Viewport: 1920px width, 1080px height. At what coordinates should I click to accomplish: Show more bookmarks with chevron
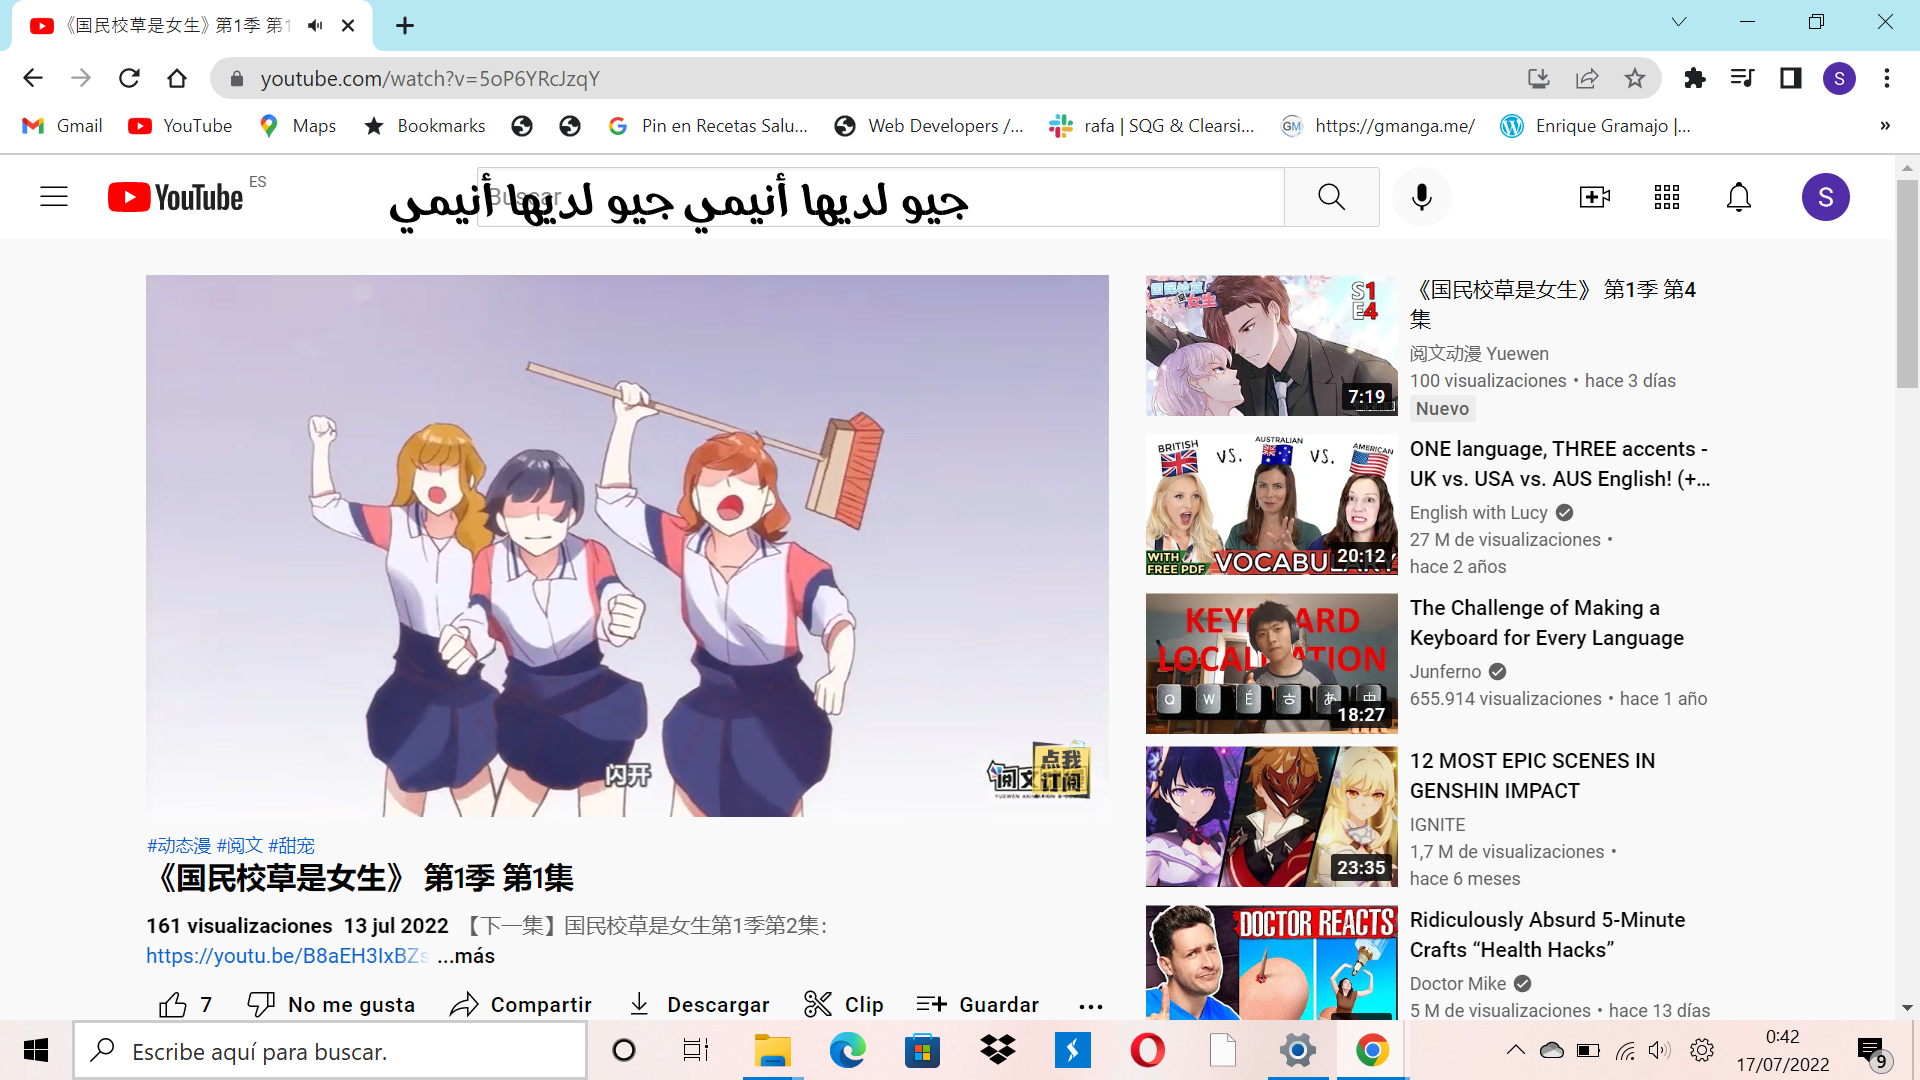tap(1885, 126)
